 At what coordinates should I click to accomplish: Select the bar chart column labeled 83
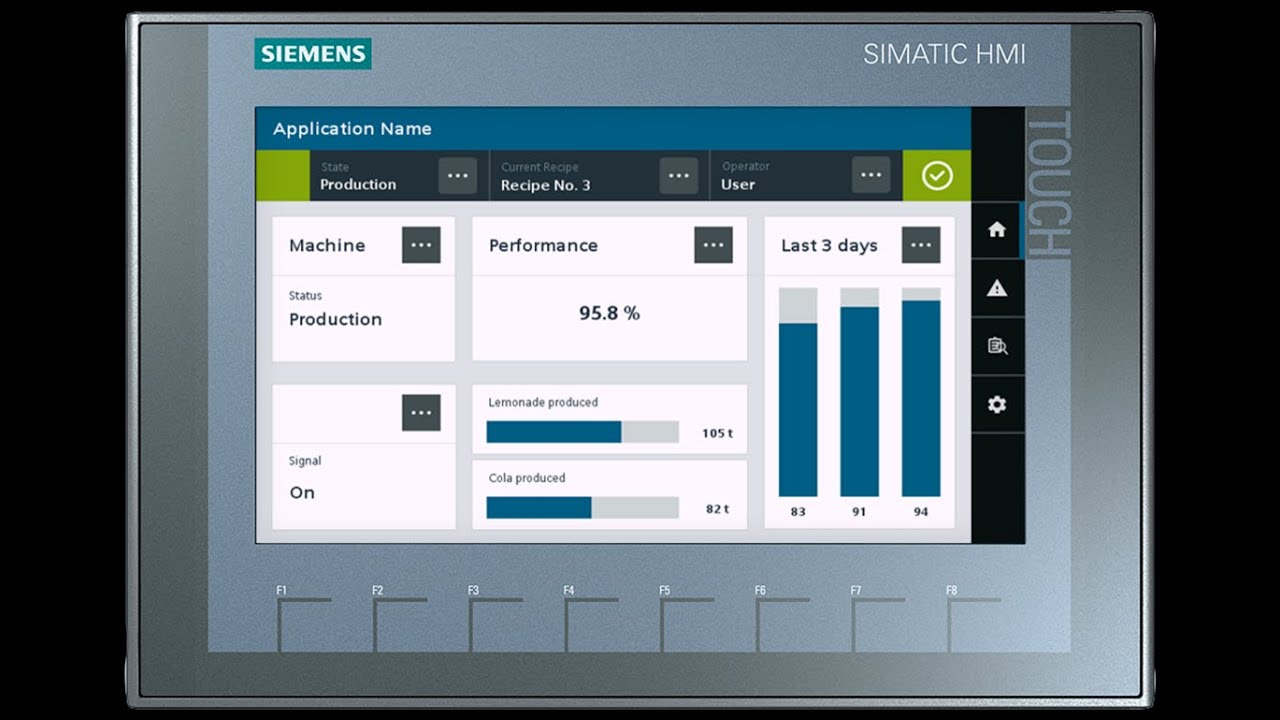tap(798, 392)
